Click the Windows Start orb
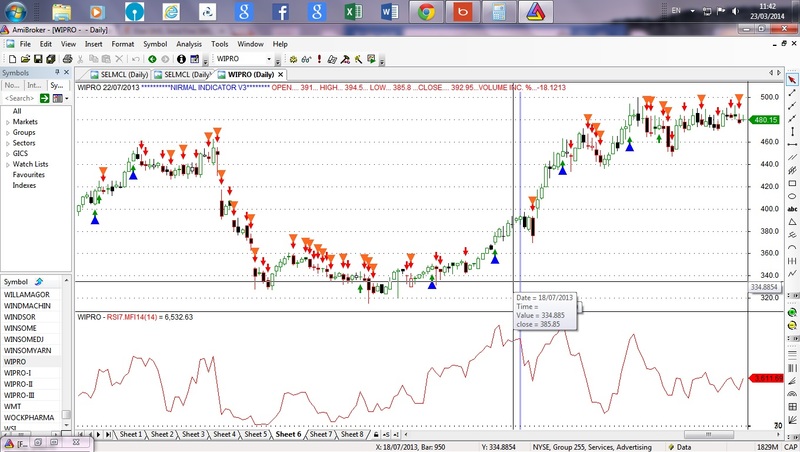The height and width of the screenshot is (452, 800). click(16, 11)
